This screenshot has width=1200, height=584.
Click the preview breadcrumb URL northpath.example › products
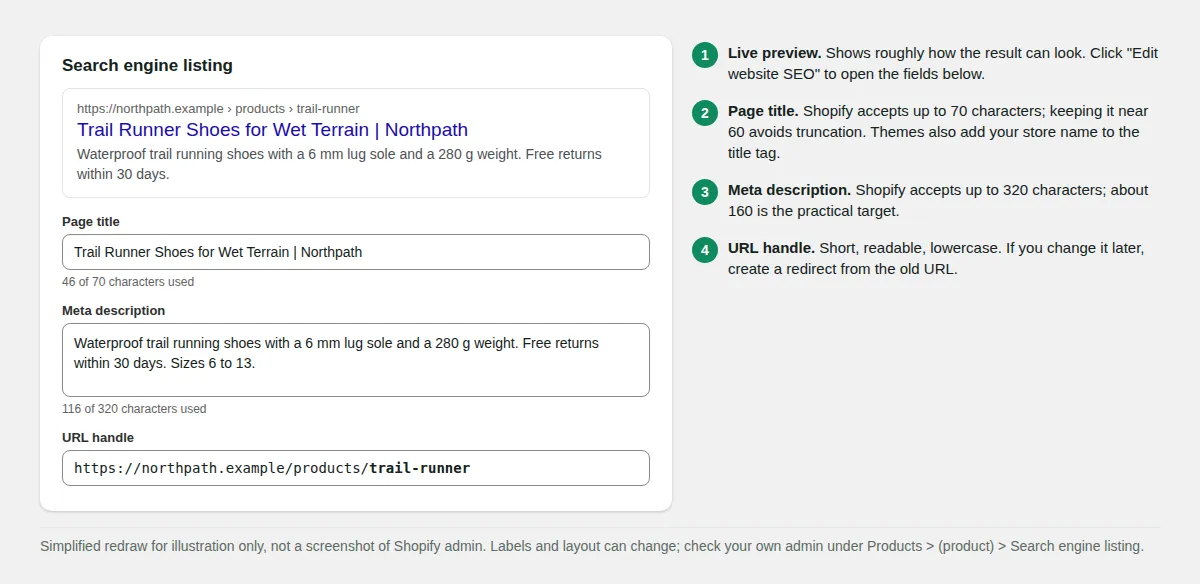218,108
